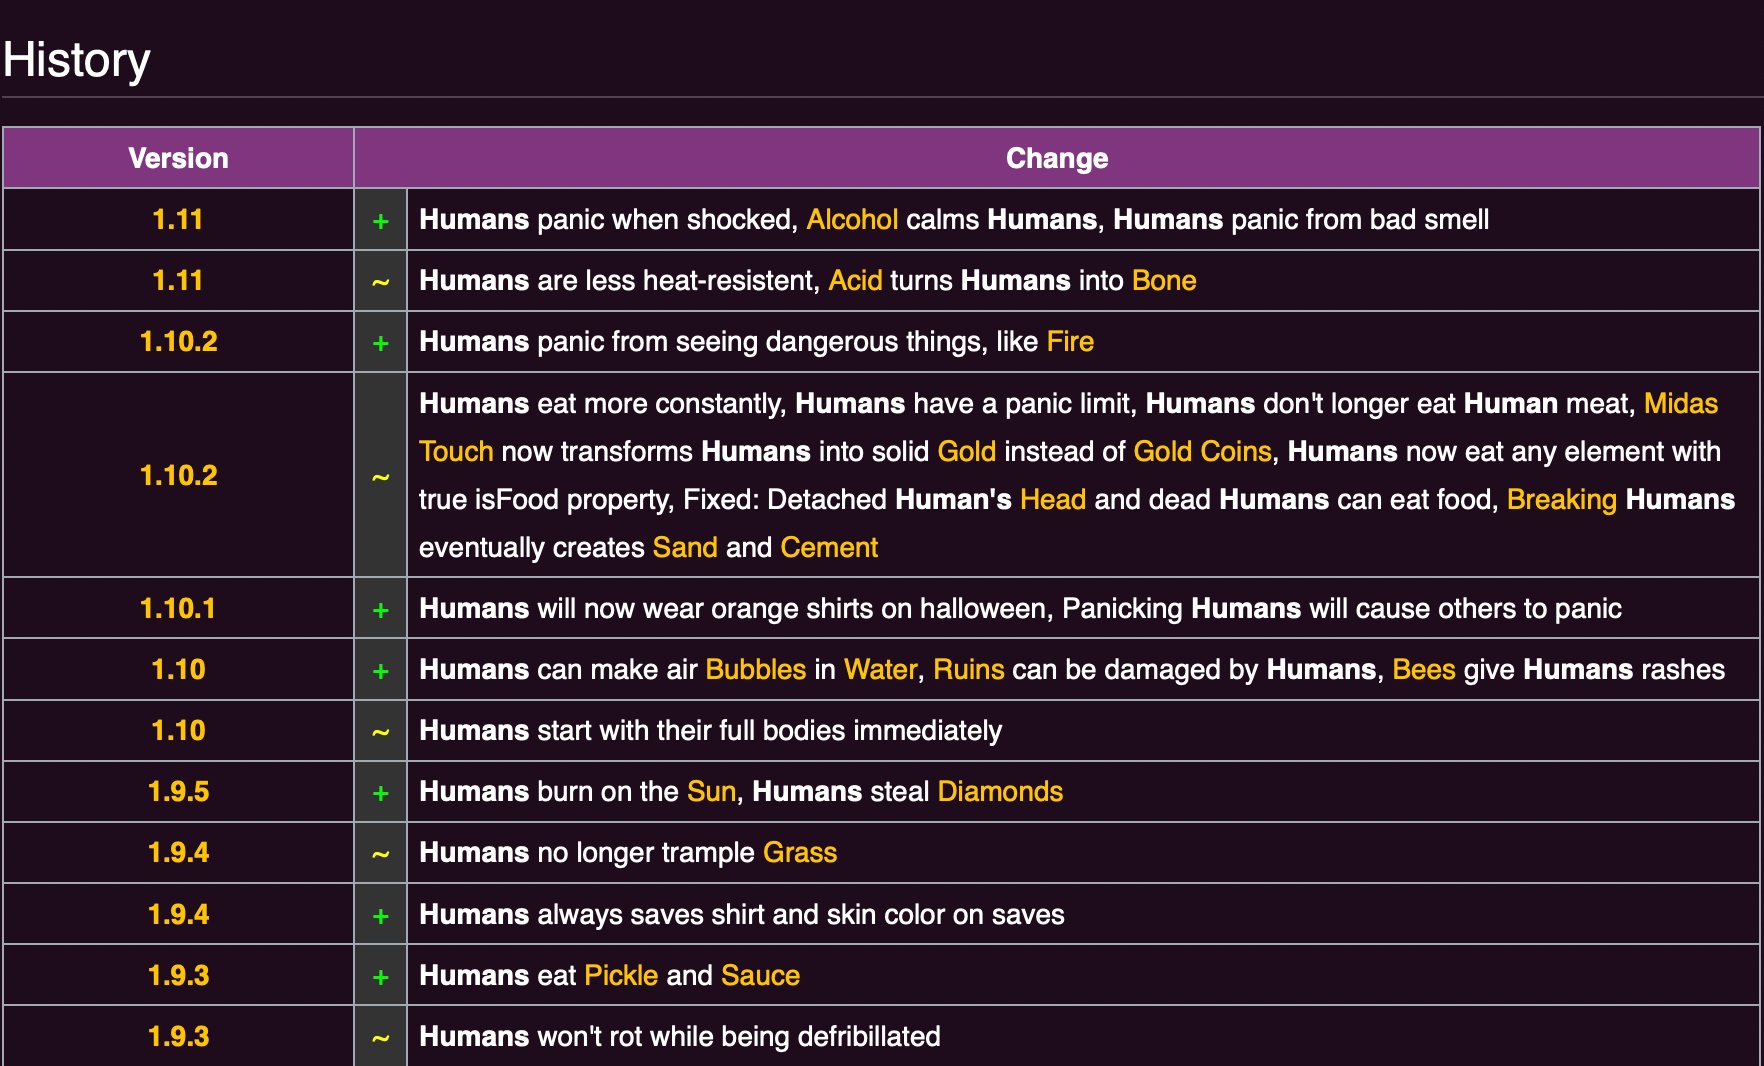Click the green plus icon for version 1.10.1

click(380, 610)
